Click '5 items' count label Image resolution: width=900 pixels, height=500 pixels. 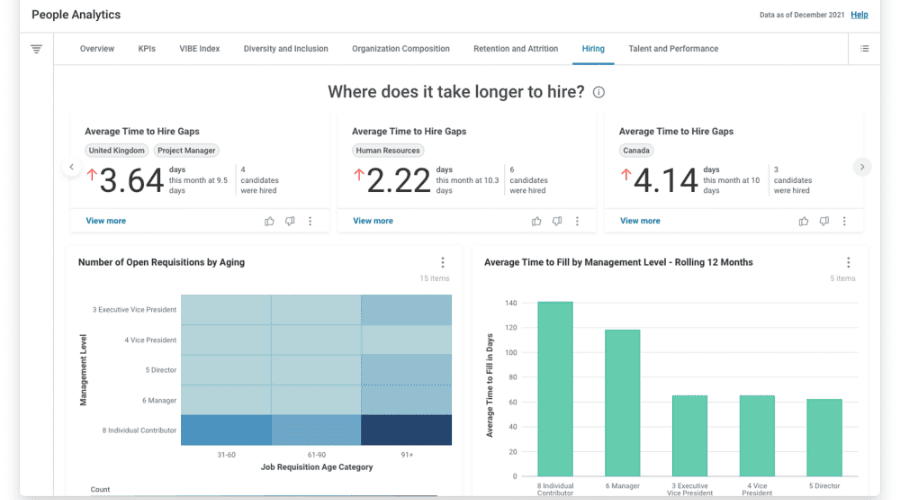click(x=843, y=278)
